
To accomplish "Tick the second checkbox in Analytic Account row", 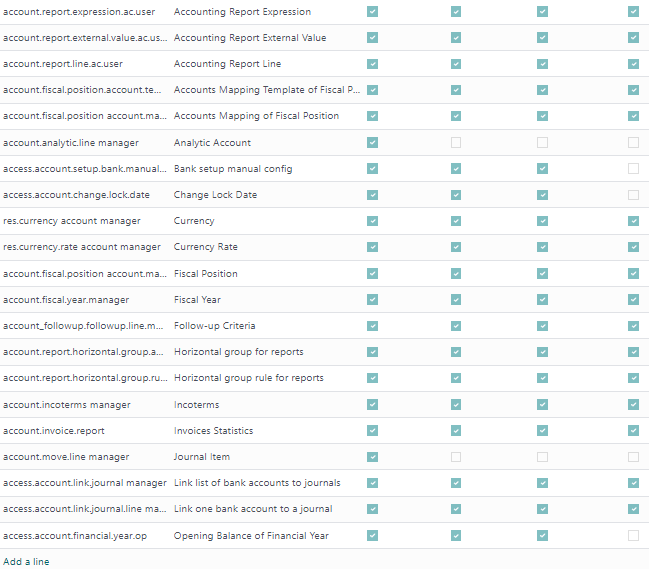I will click(456, 142).
